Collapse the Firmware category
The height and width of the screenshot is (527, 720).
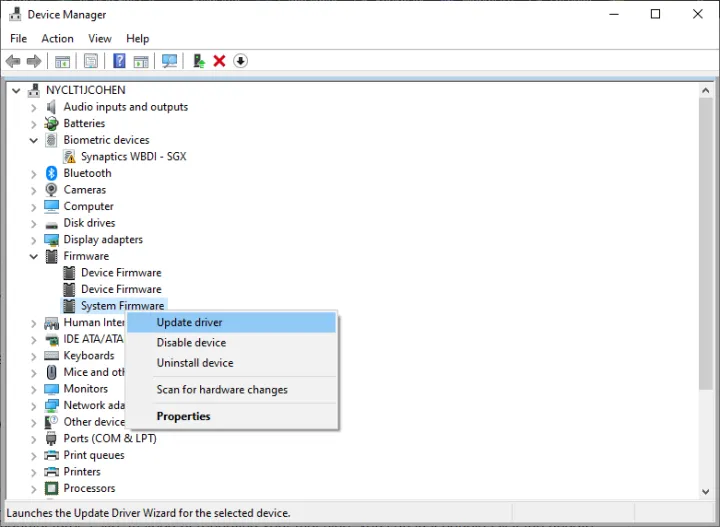34,256
